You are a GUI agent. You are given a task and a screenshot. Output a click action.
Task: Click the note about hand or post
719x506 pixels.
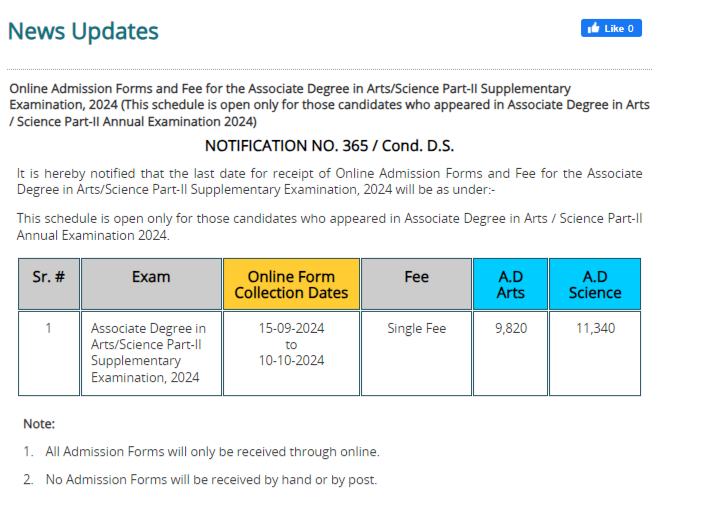click(211, 480)
